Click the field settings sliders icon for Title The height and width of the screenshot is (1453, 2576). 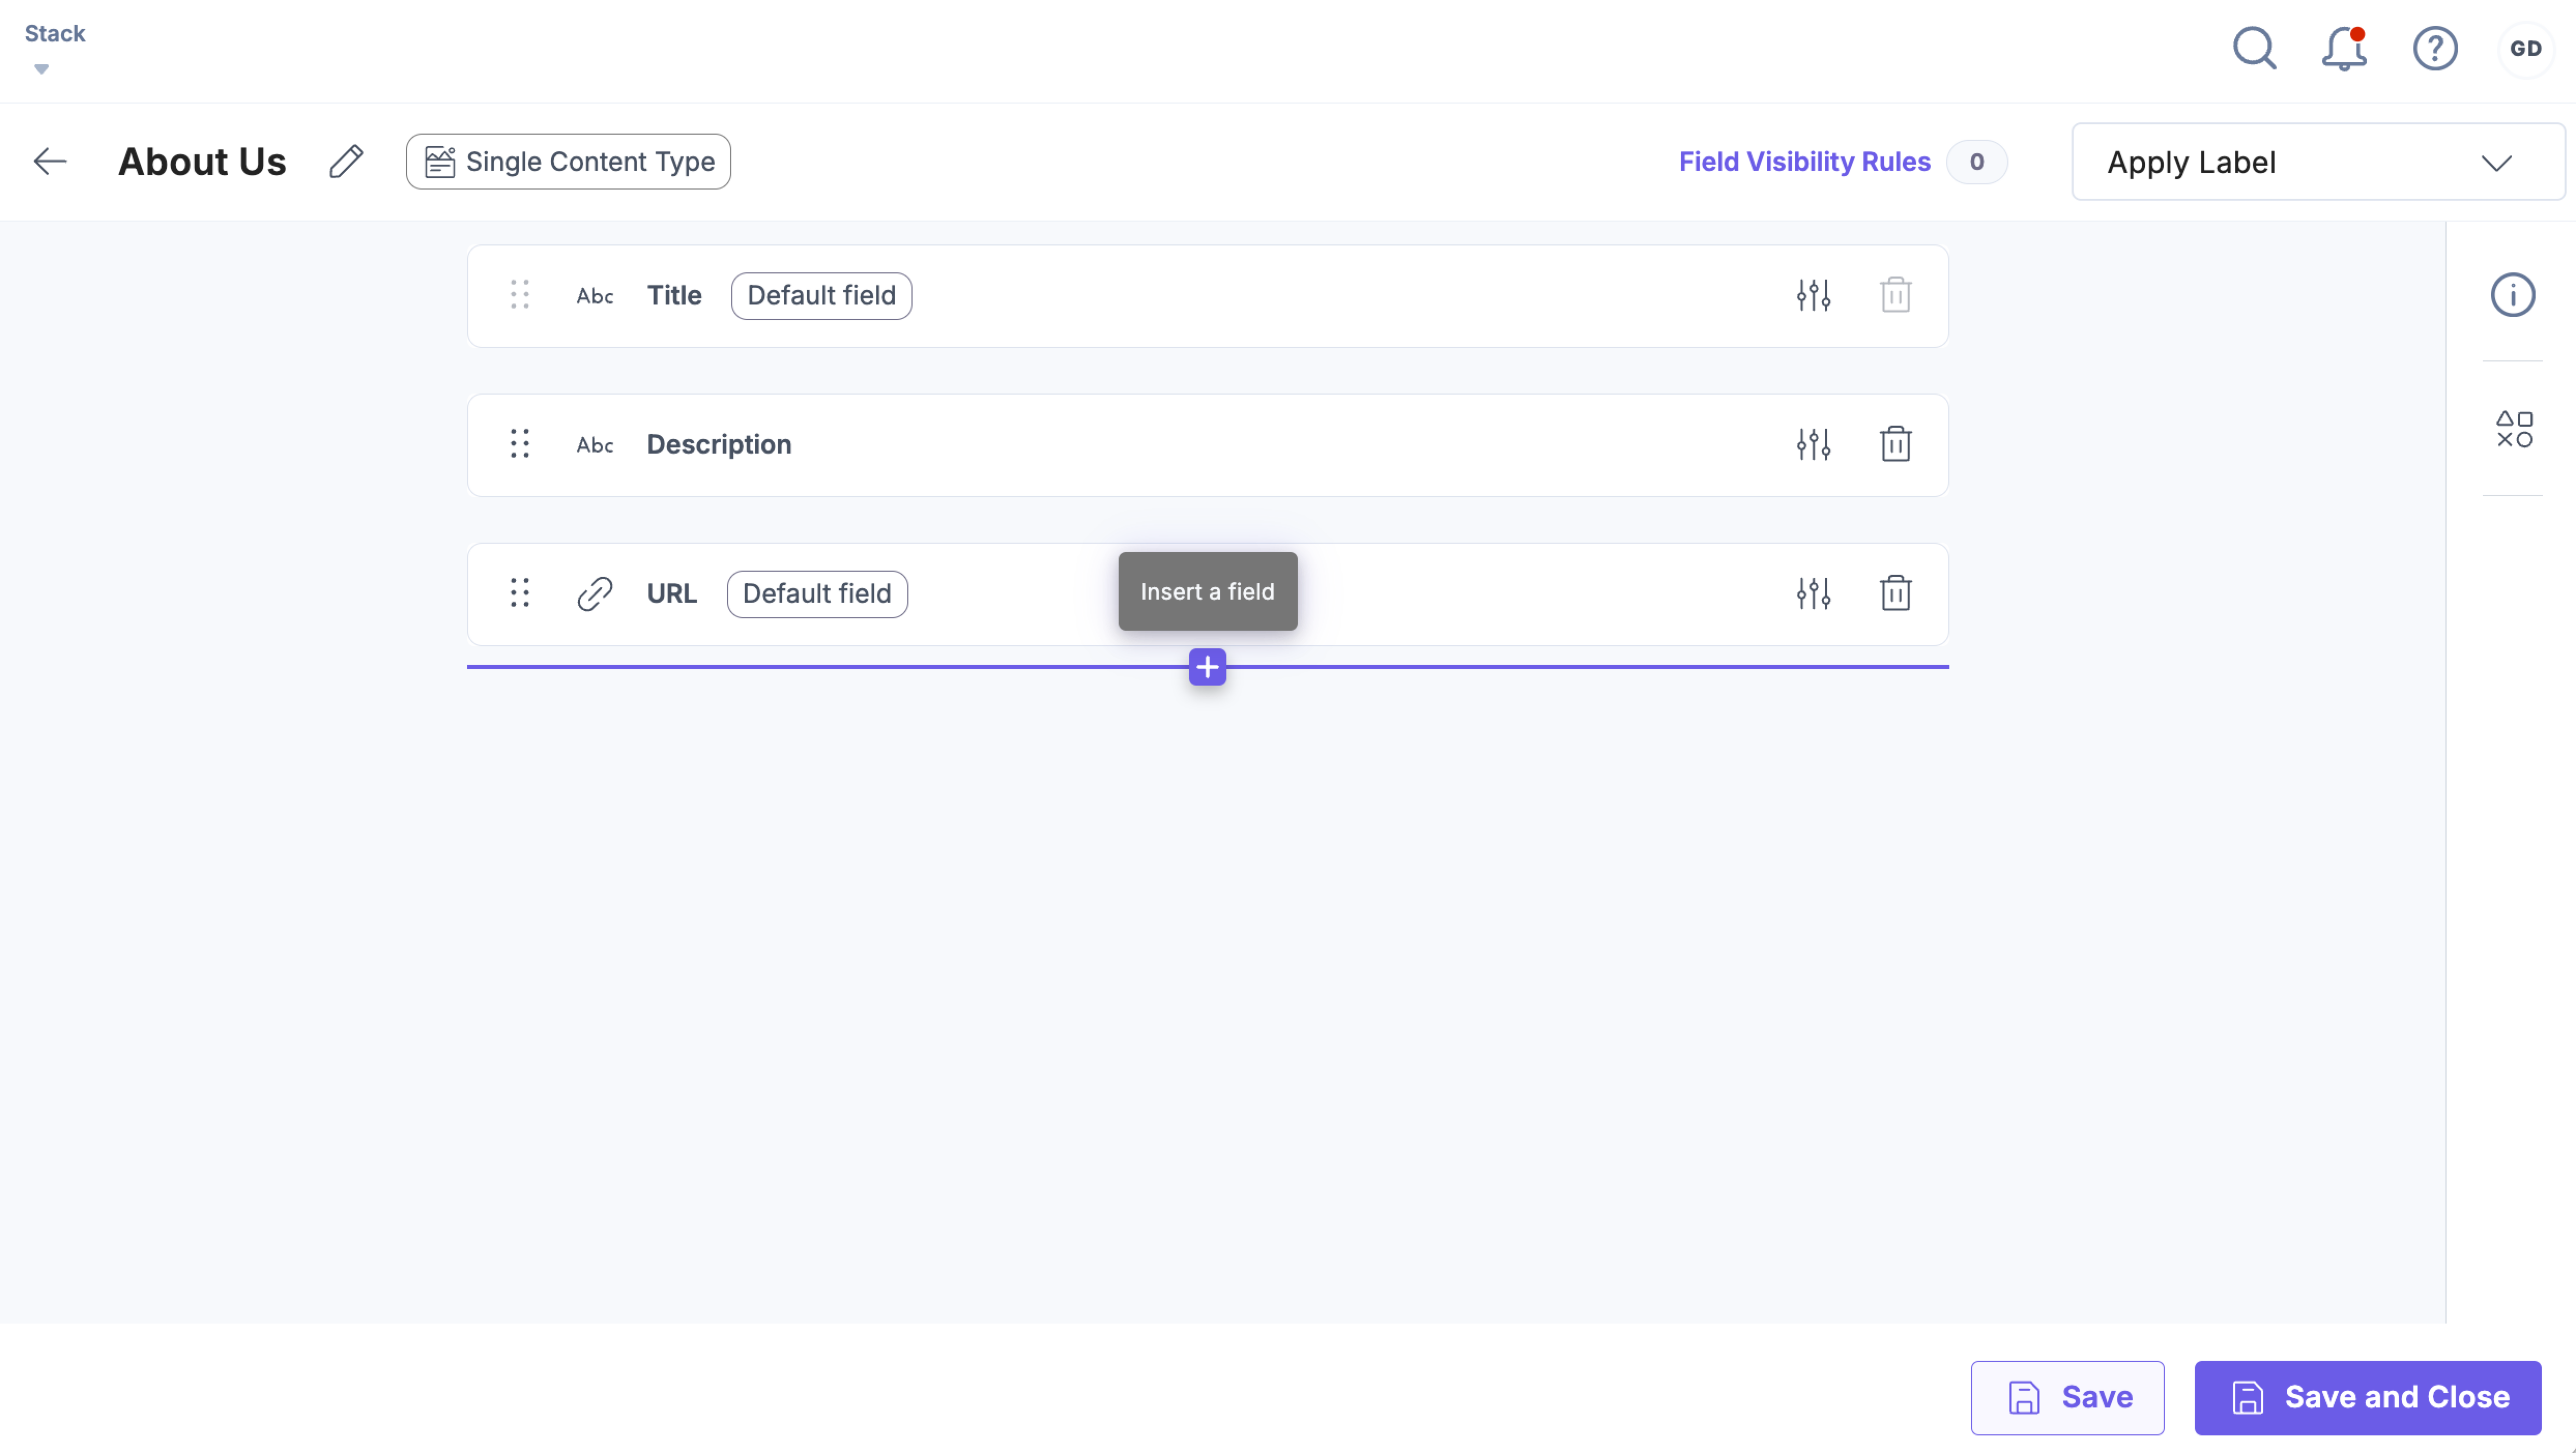[1814, 294]
